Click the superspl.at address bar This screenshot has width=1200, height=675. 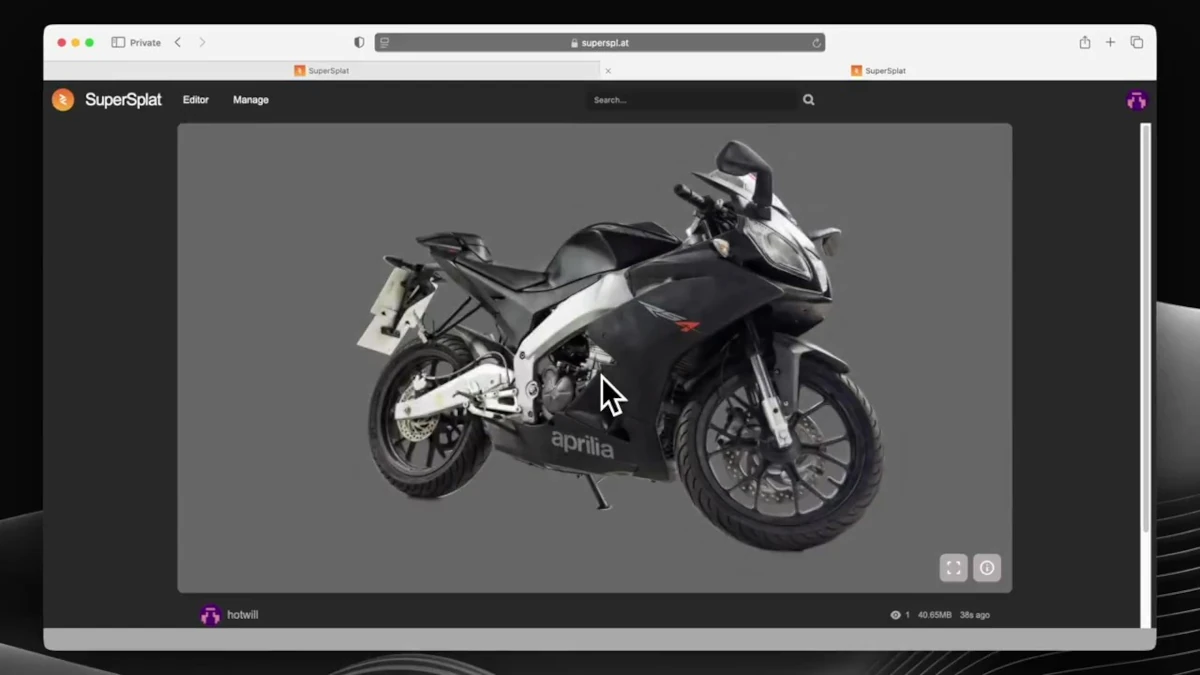click(x=600, y=43)
